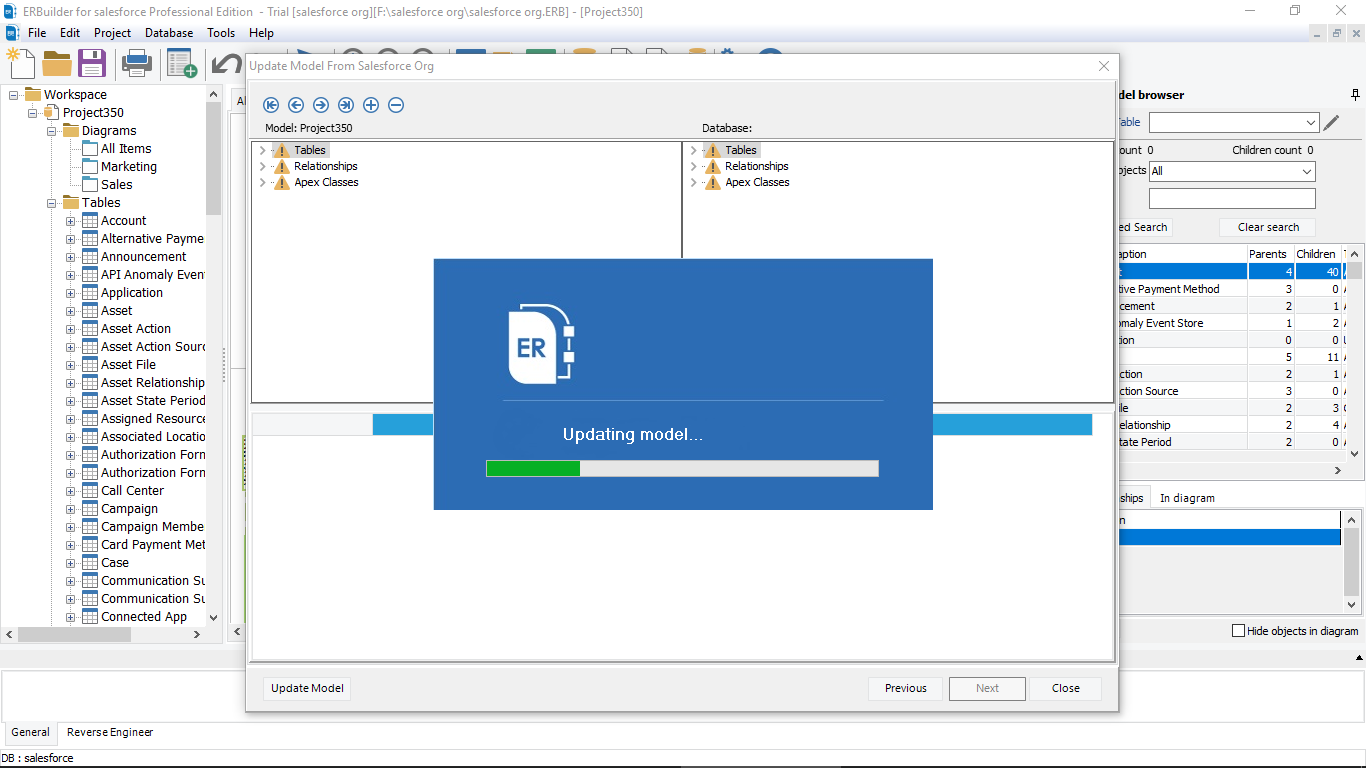Select the Sales diagram in tree
Screen dimensions: 1366x768
pos(116,185)
